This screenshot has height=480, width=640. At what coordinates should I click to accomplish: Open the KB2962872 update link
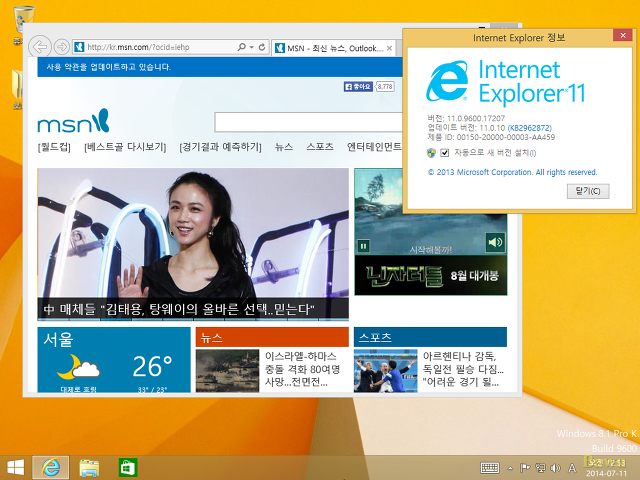click(x=529, y=128)
